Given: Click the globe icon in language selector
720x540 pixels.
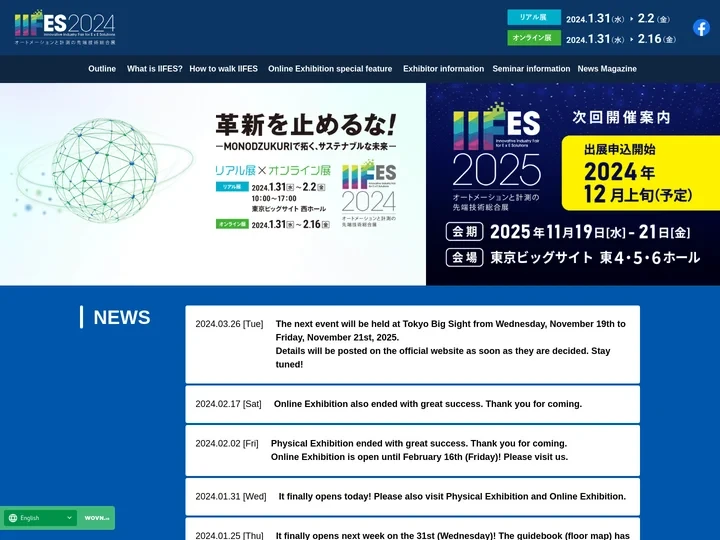Looking at the screenshot, I should pos(13,518).
